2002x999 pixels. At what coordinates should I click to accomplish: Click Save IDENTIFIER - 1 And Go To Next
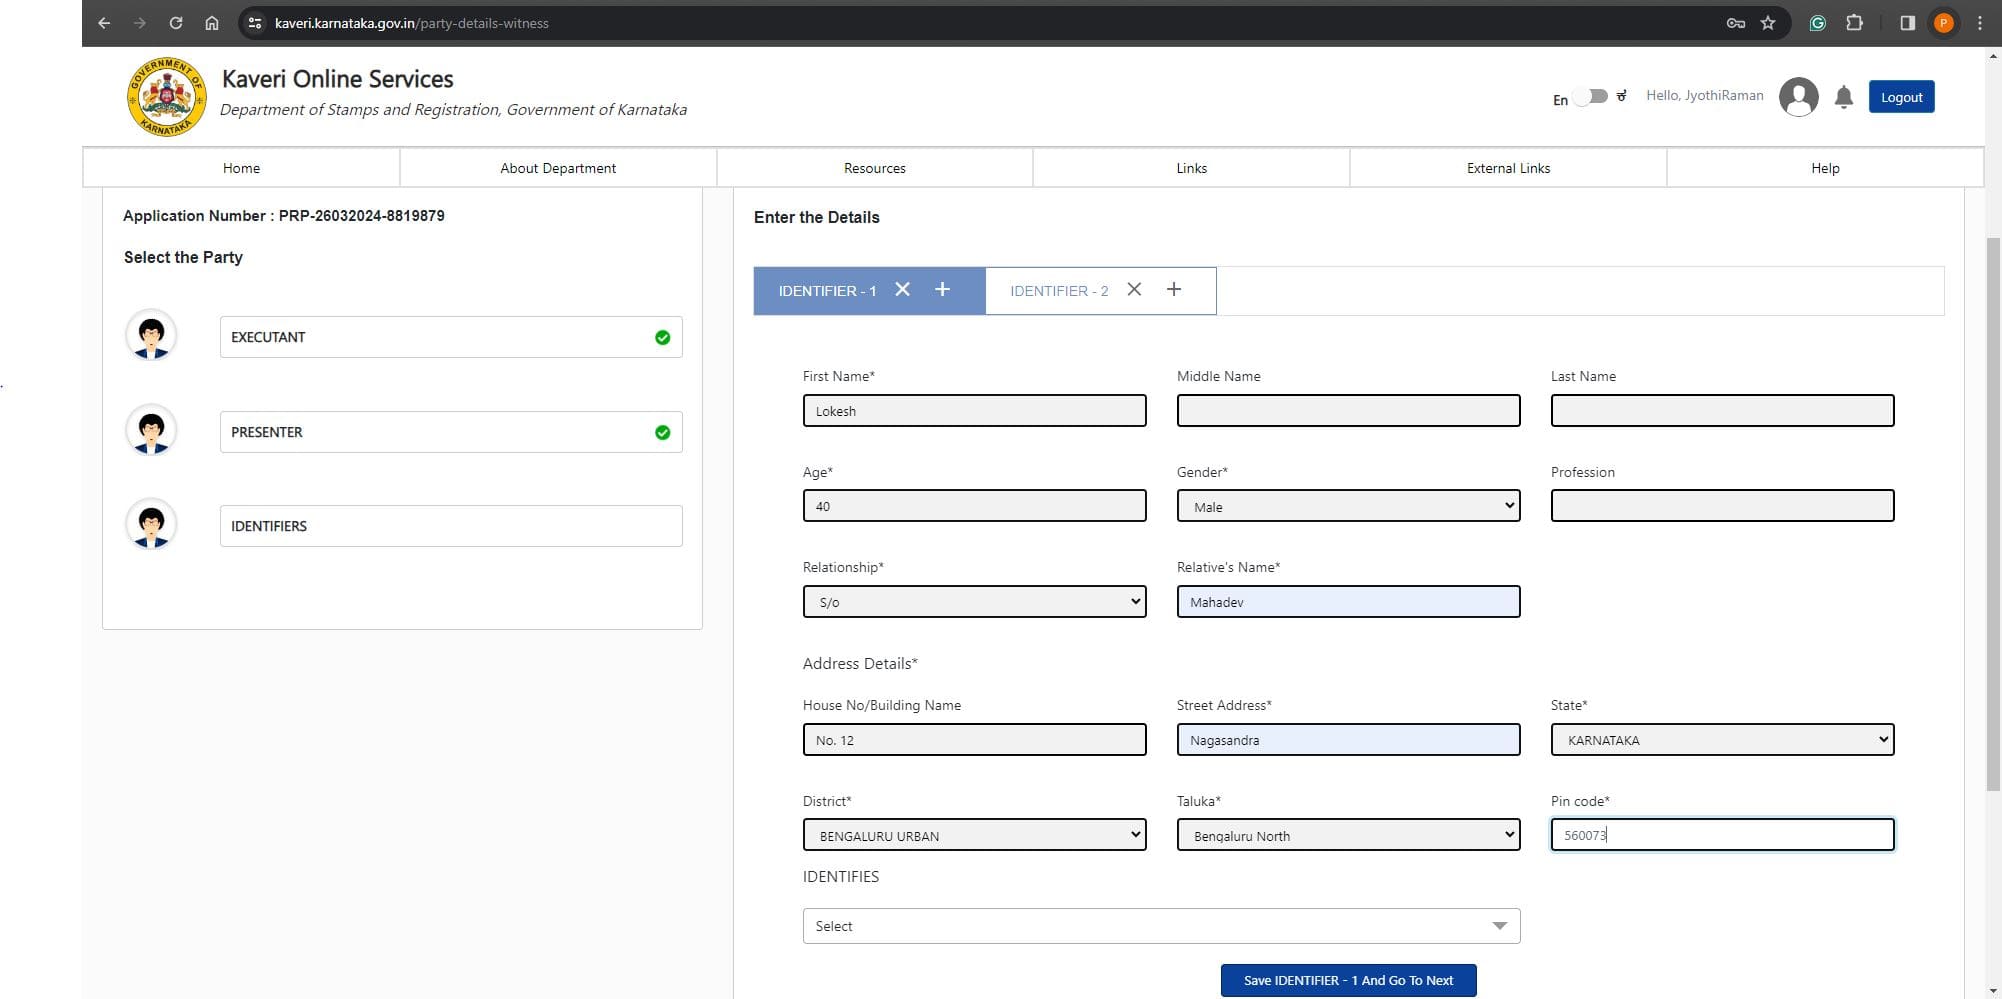(x=1348, y=980)
